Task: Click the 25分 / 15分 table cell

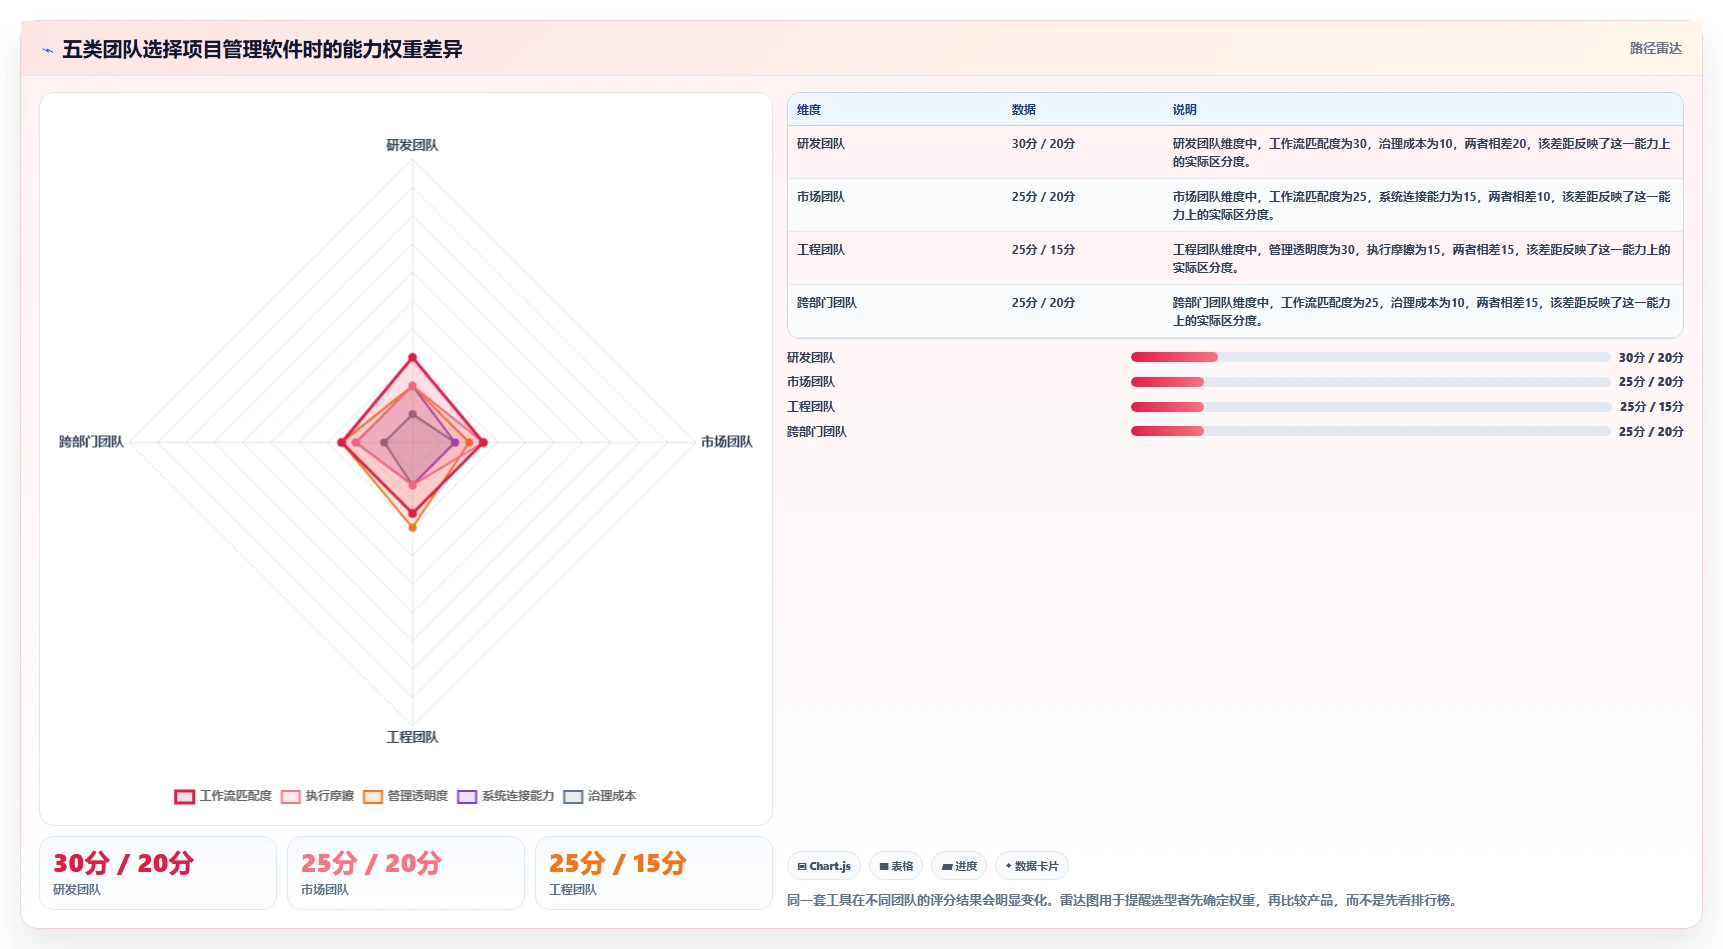Action: [1043, 250]
